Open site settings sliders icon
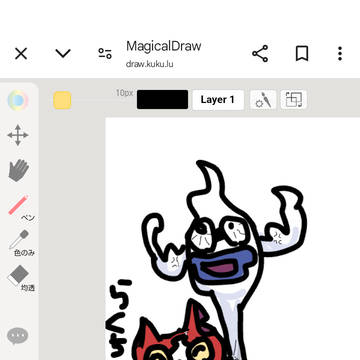 click(105, 53)
